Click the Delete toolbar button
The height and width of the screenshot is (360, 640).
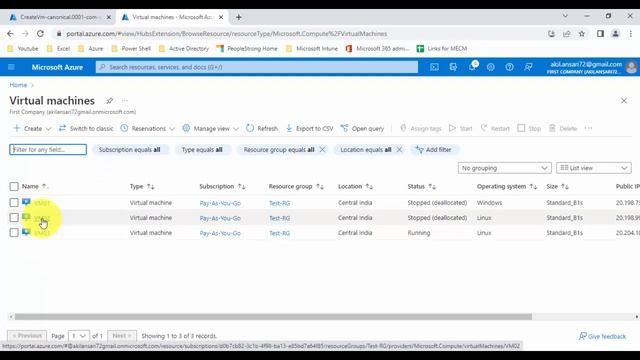[562, 128]
